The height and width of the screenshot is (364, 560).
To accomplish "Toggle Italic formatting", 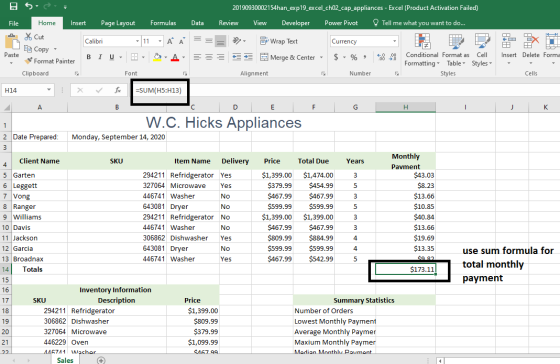I will 100,57.
